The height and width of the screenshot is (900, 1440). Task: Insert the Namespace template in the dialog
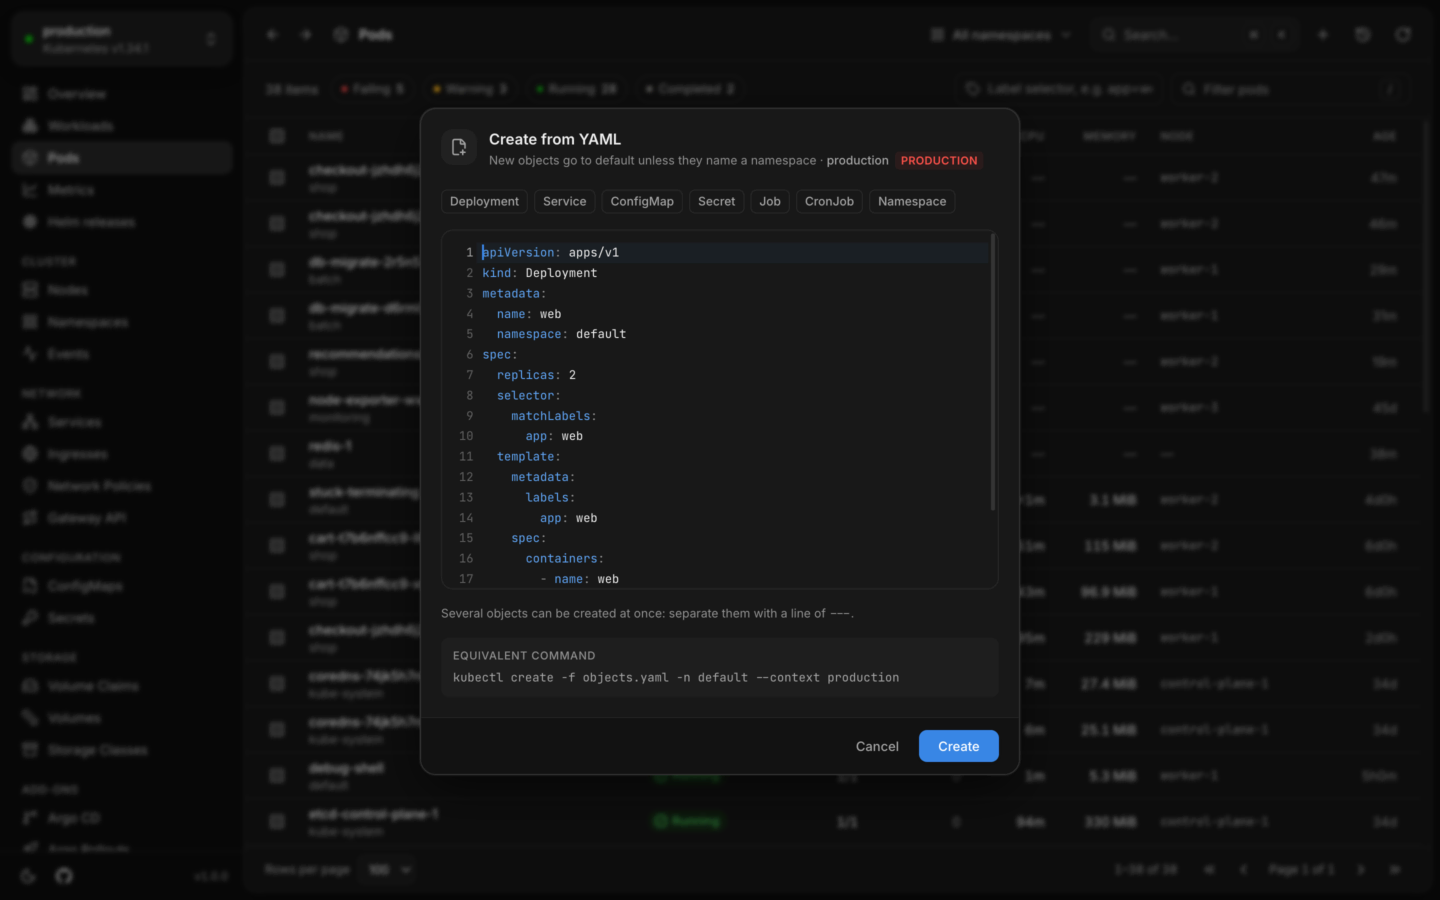coord(912,202)
